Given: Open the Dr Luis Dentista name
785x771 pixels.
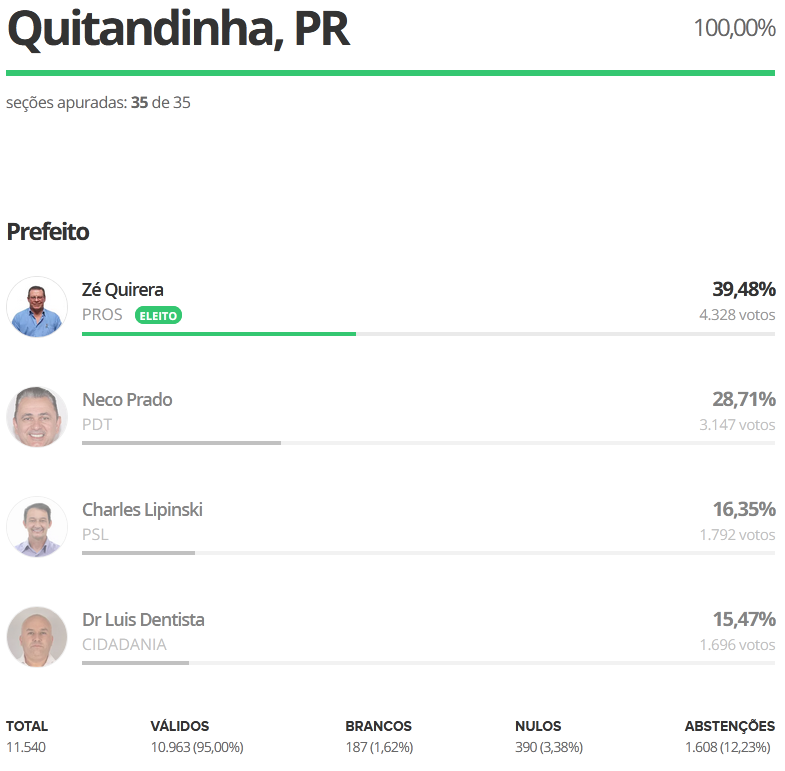Looking at the screenshot, I should (143, 620).
